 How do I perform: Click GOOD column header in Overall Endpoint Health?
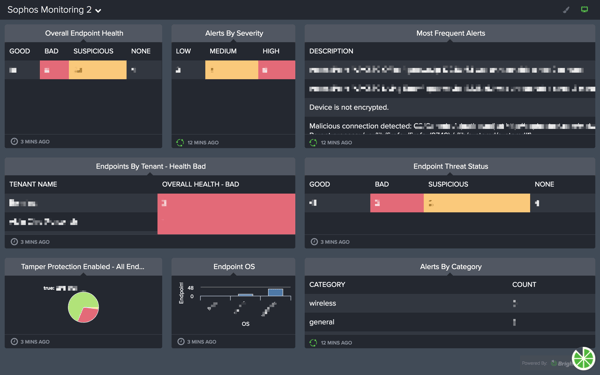(x=20, y=51)
